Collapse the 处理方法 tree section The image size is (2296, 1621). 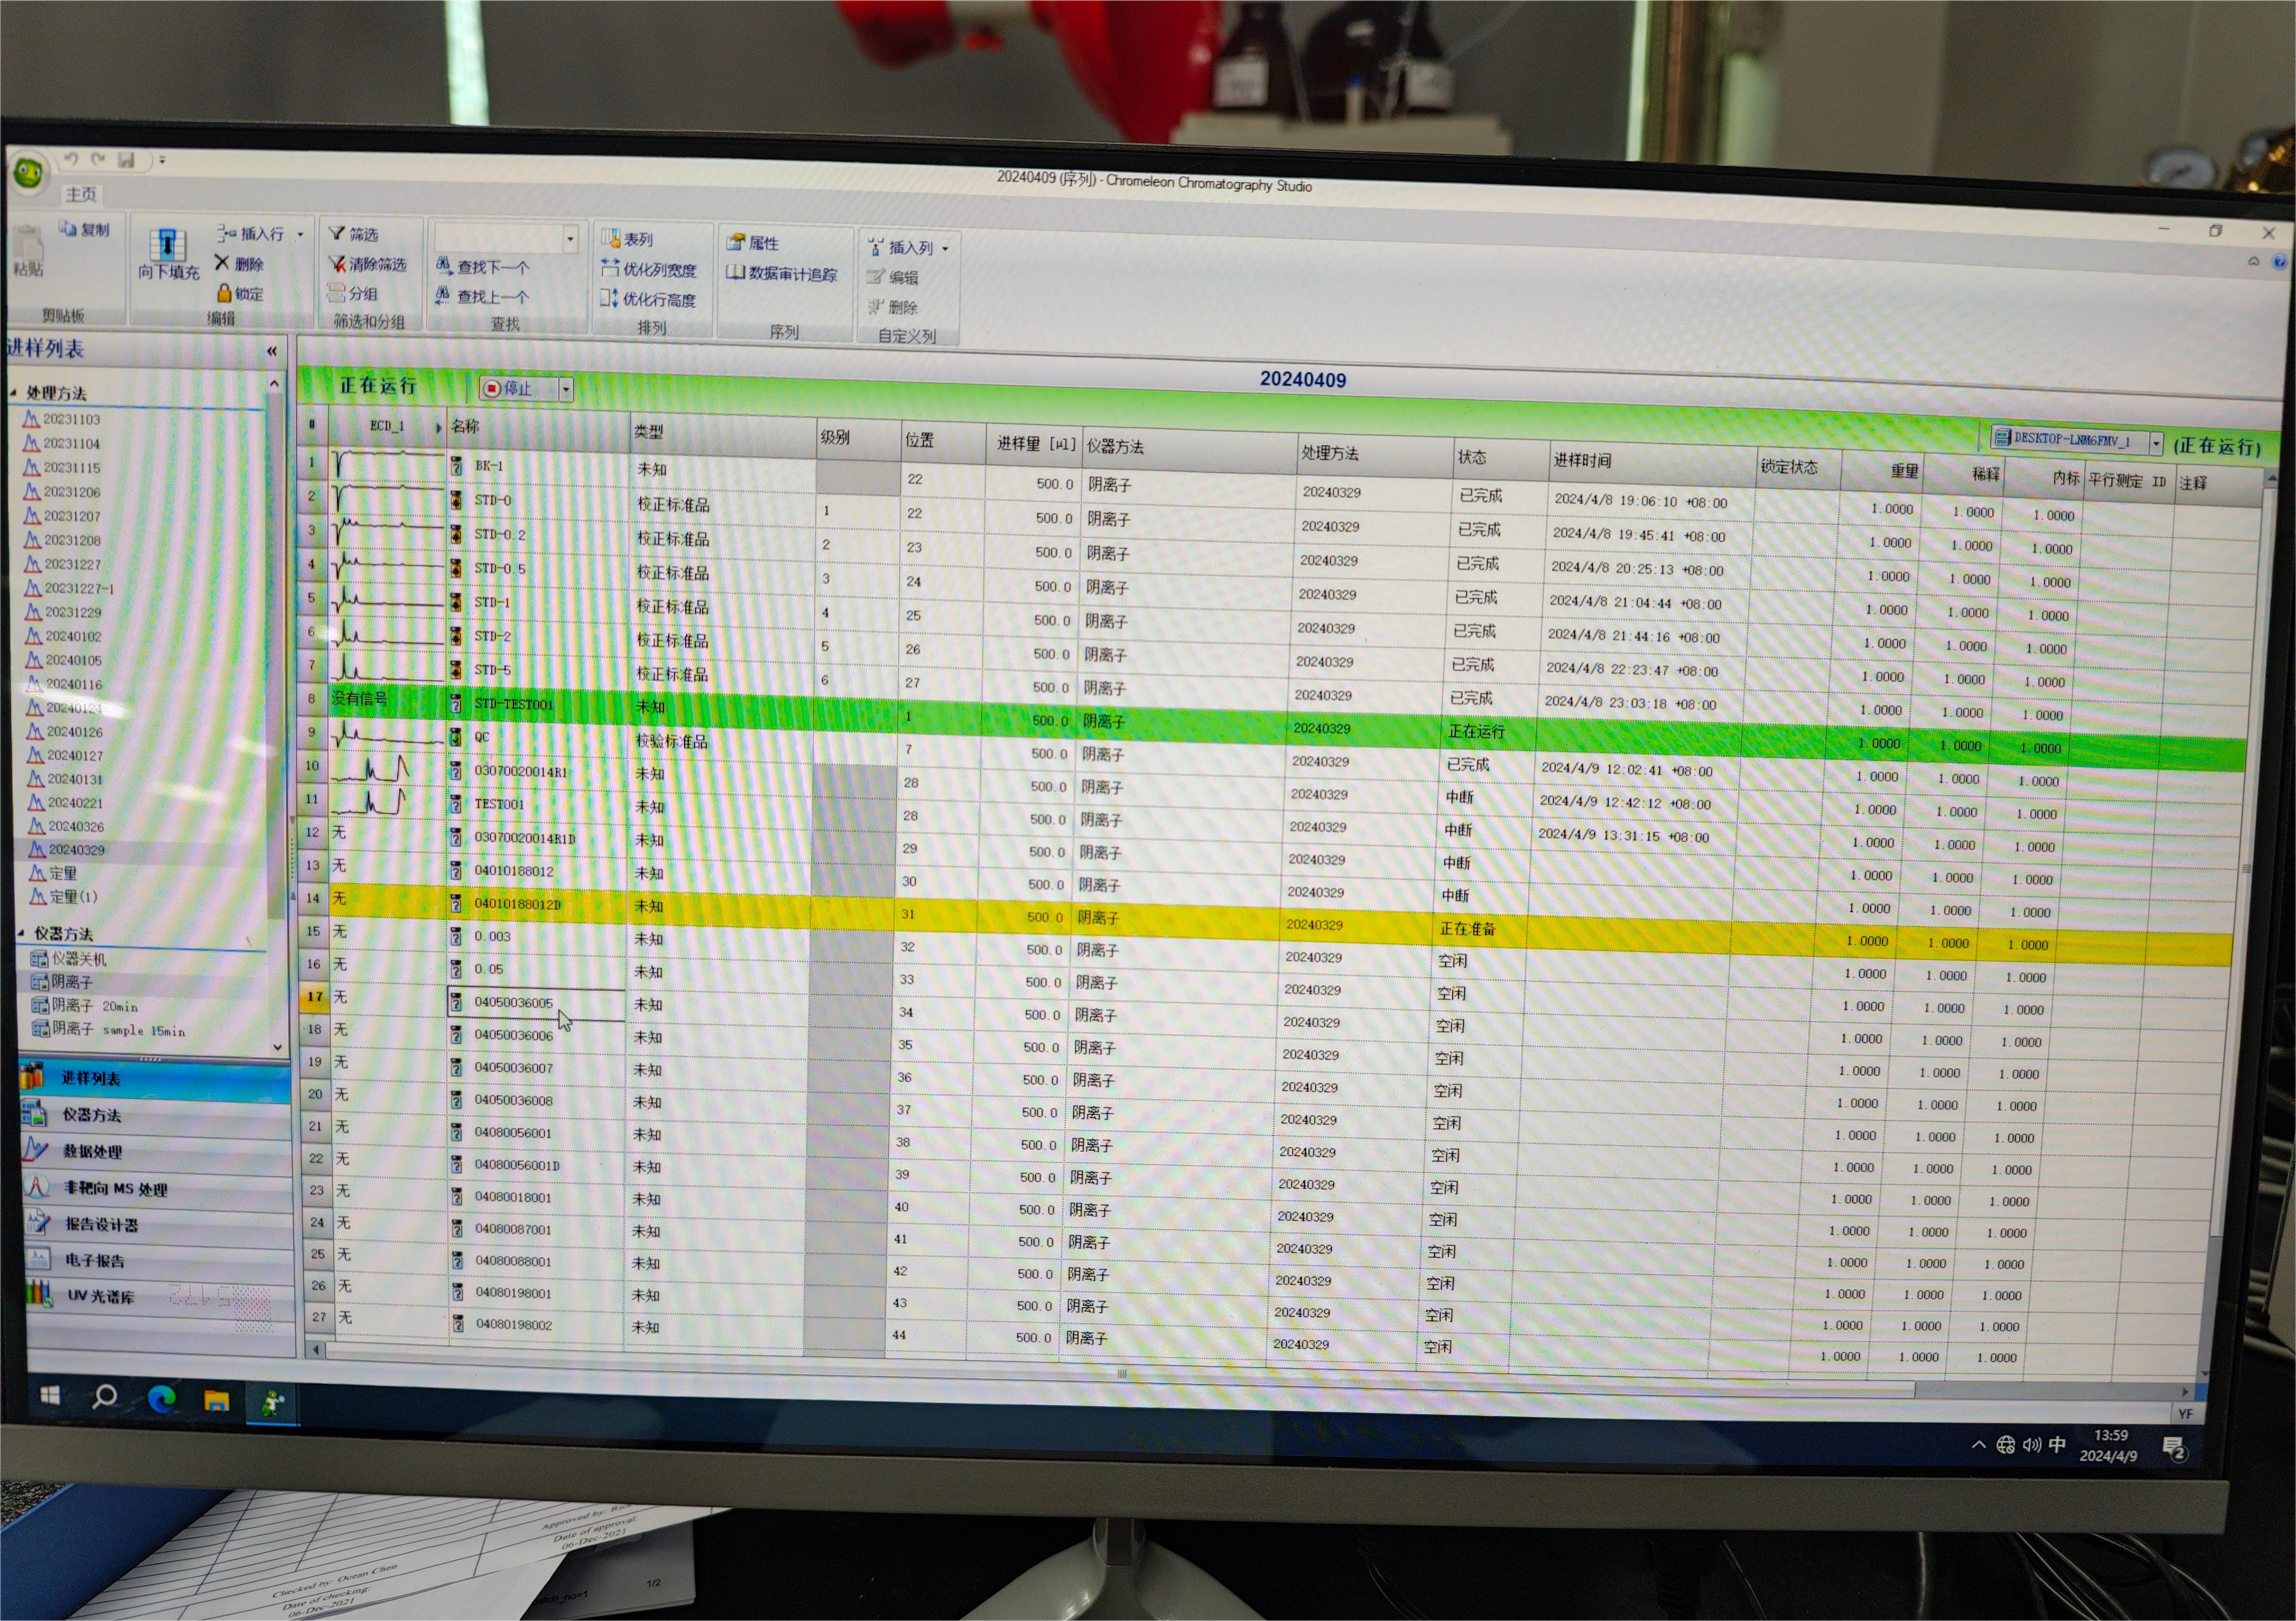(x=14, y=393)
